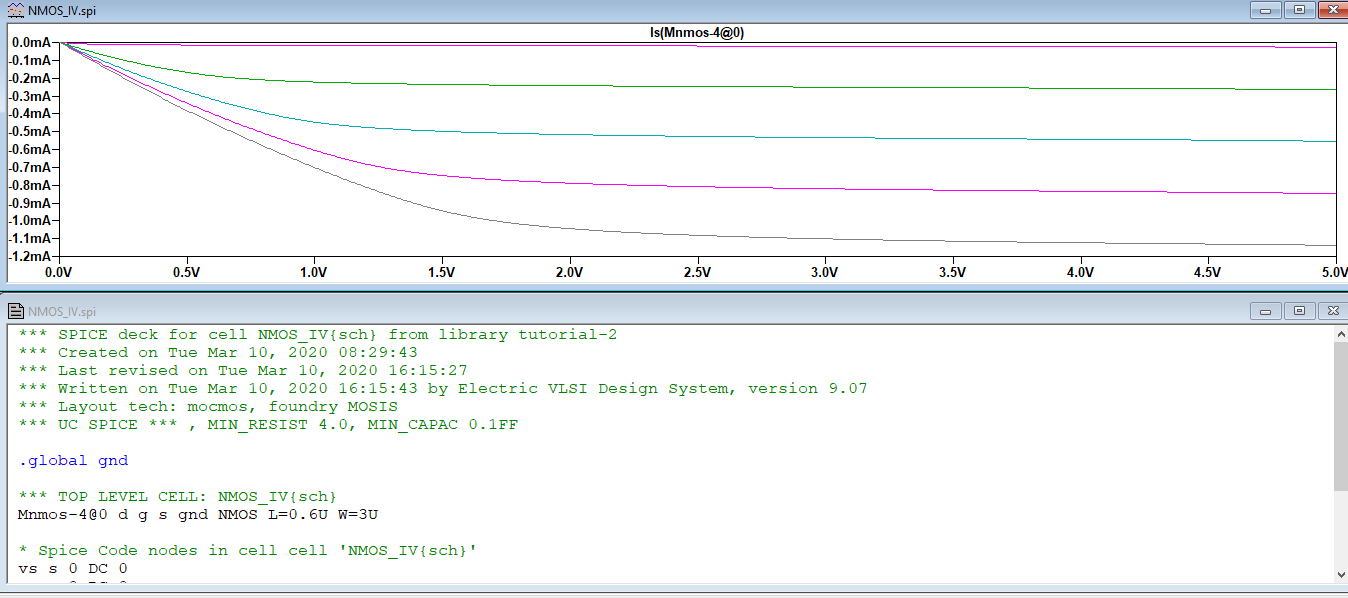Restore the netlist text window size
1348x598 pixels.
click(x=1299, y=310)
